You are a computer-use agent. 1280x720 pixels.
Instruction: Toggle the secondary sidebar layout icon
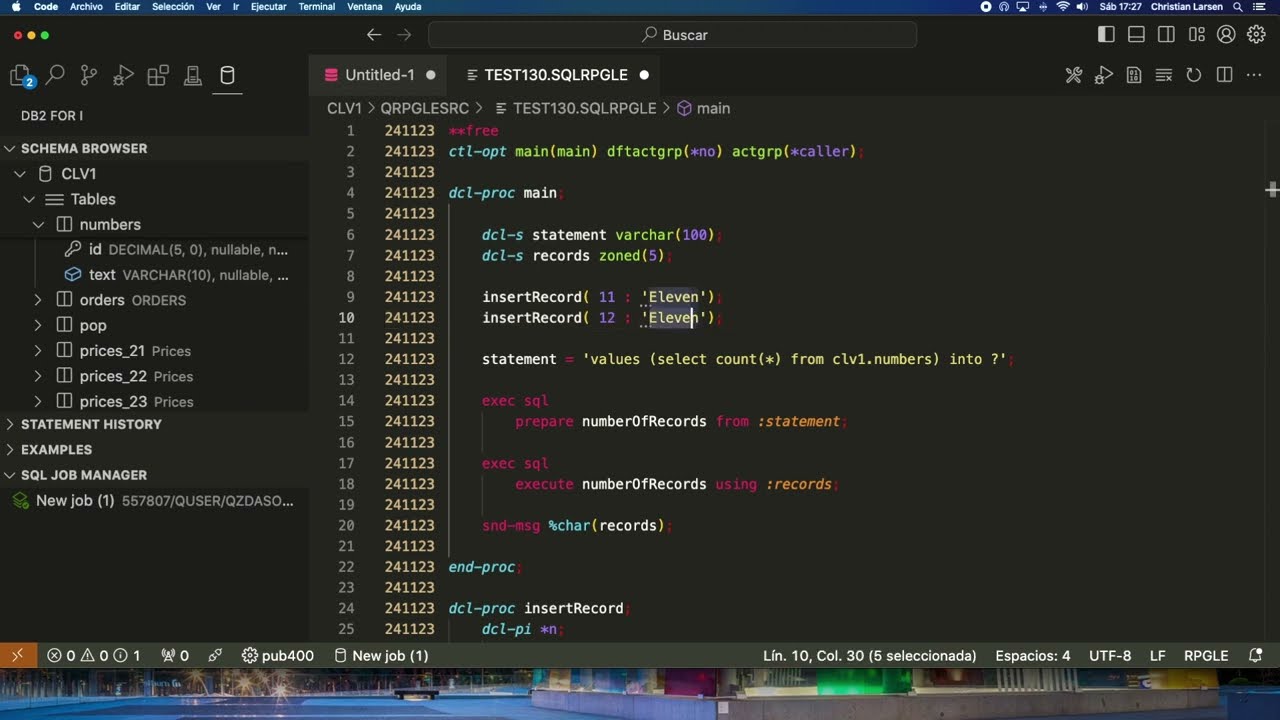pyautogui.click(x=1166, y=35)
